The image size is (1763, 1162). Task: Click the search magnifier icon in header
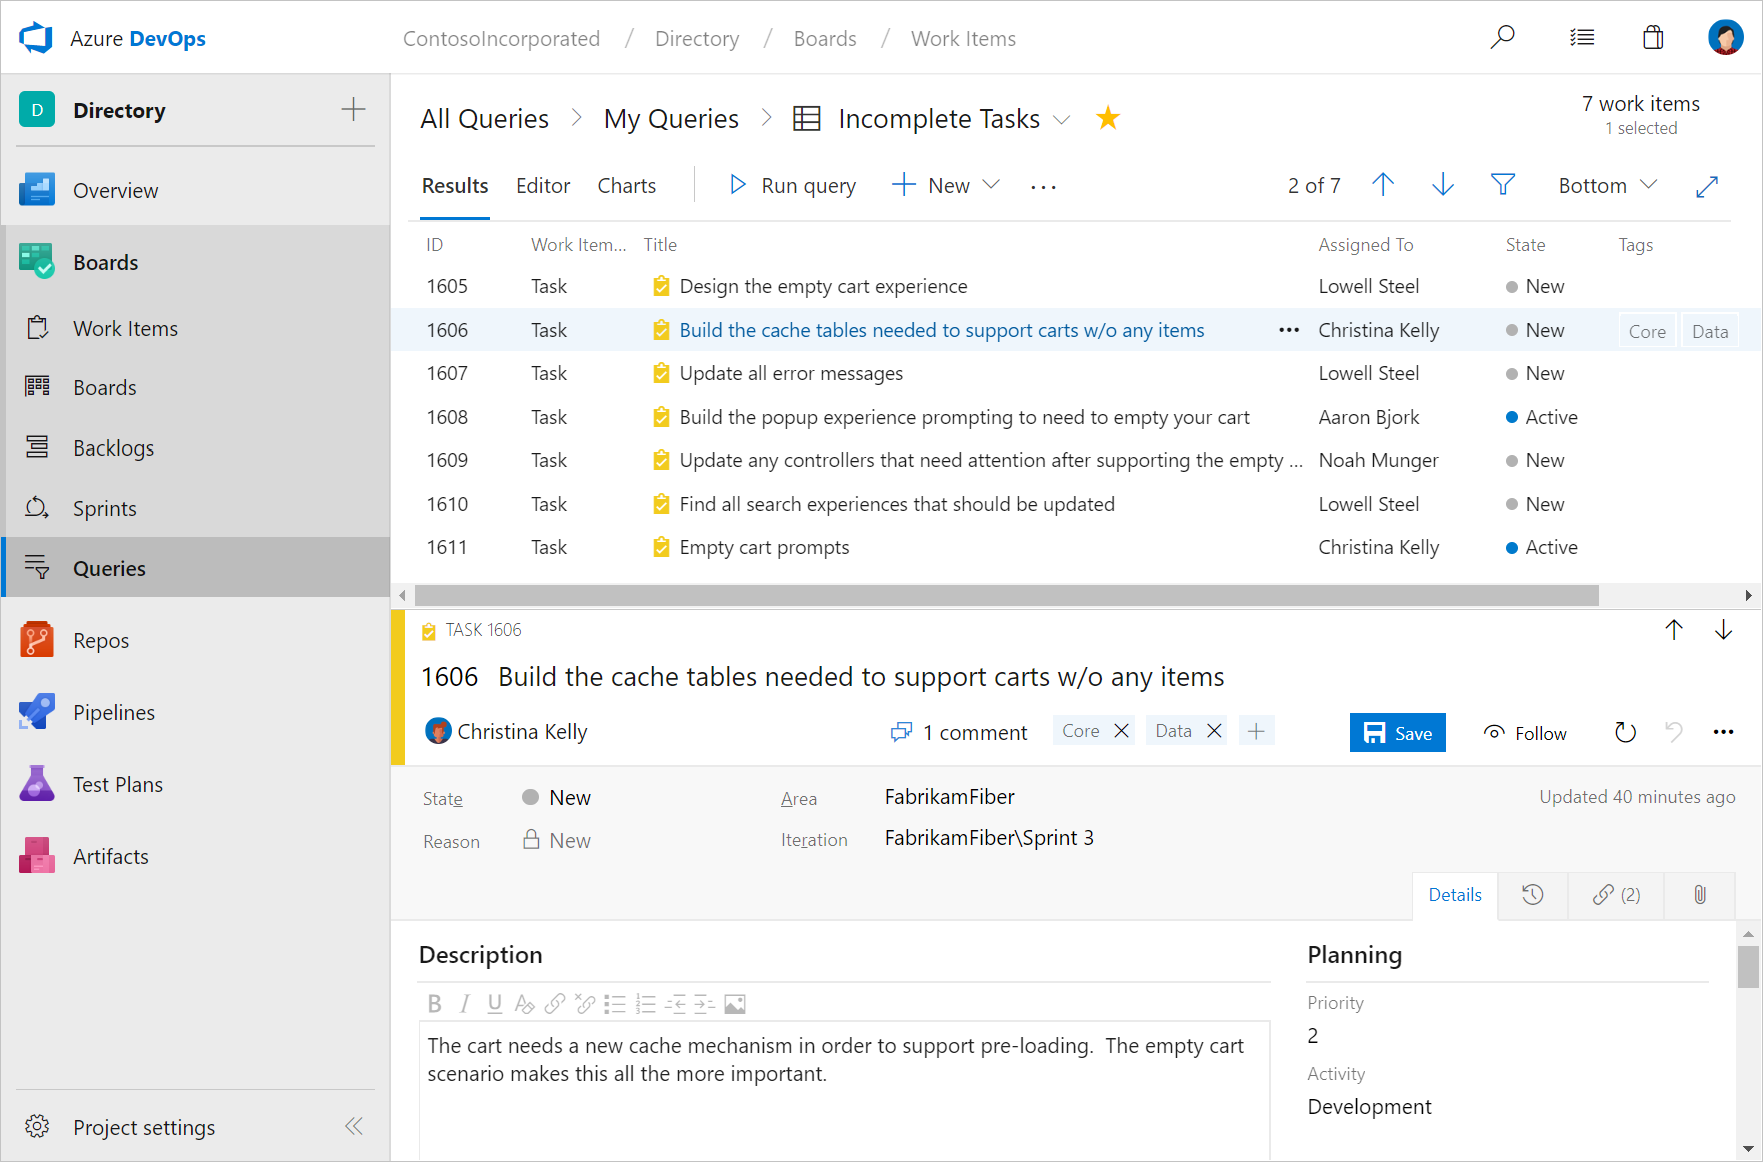[1502, 38]
